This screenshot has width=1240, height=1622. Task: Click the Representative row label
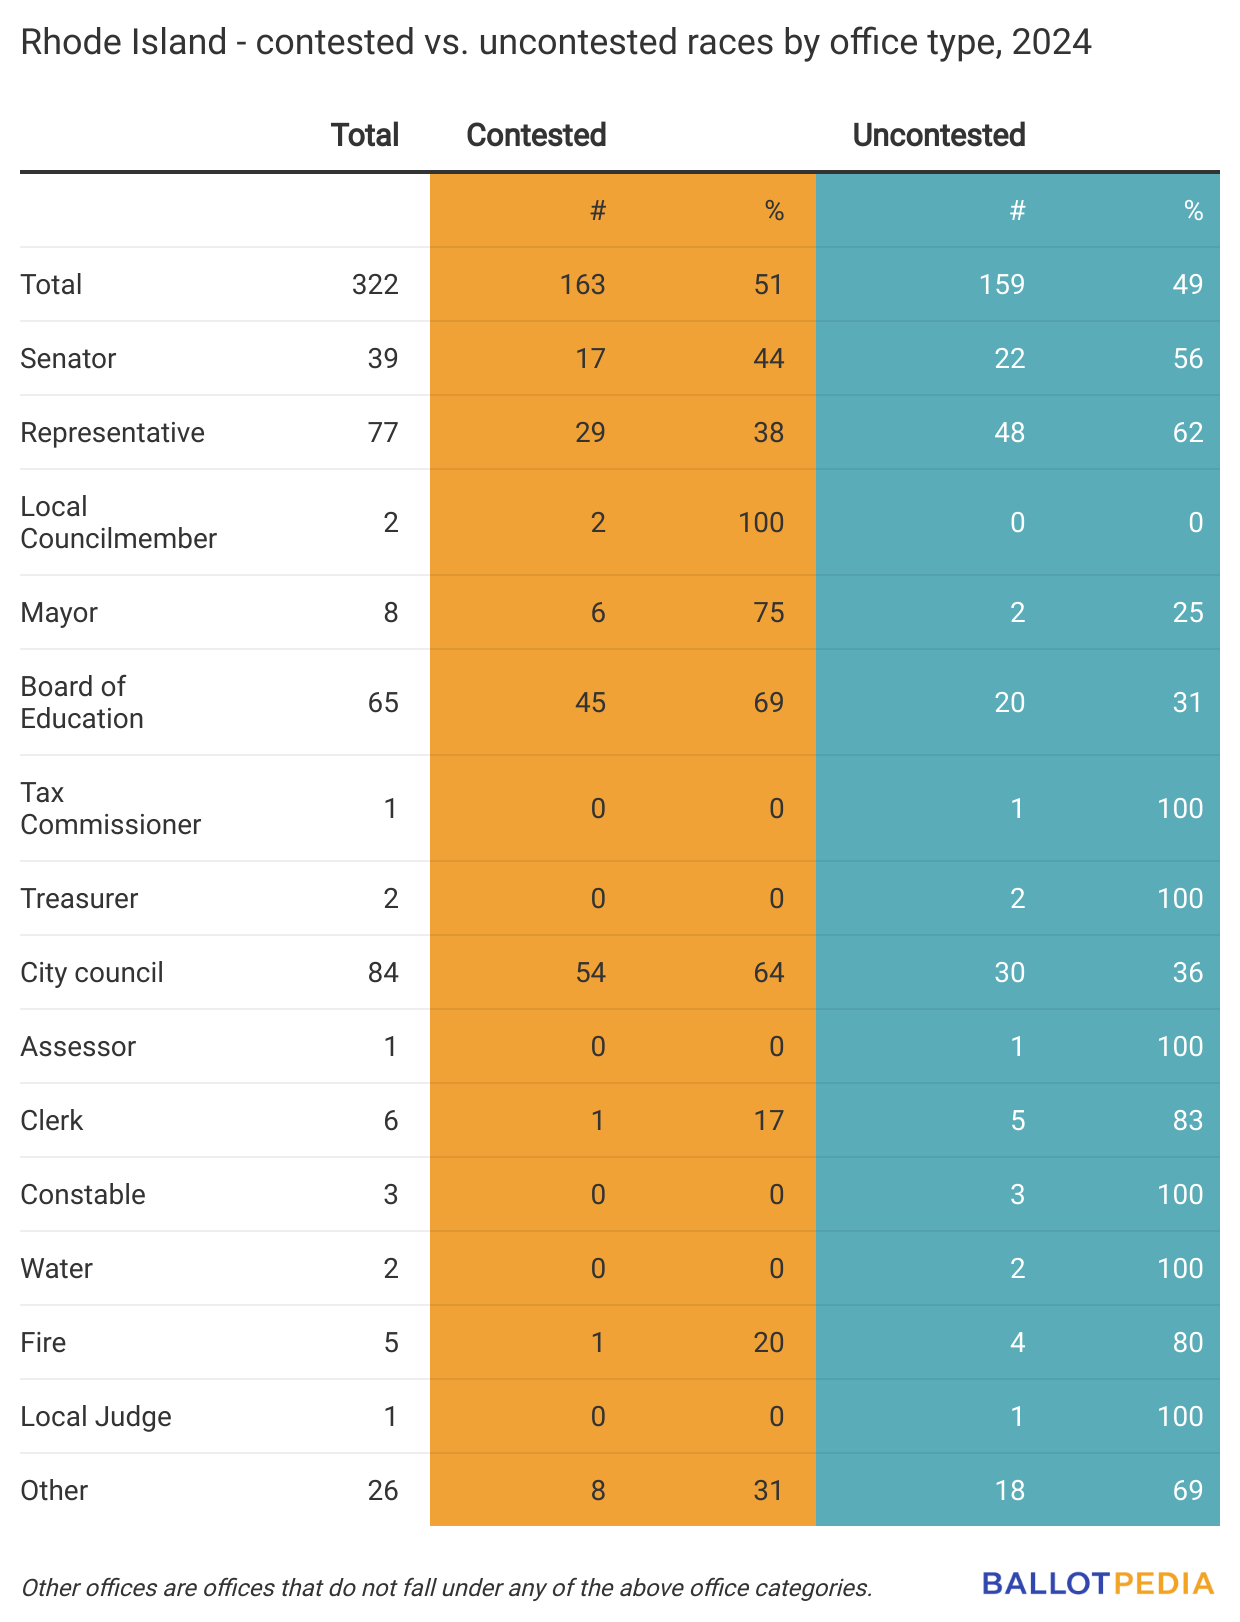point(112,432)
